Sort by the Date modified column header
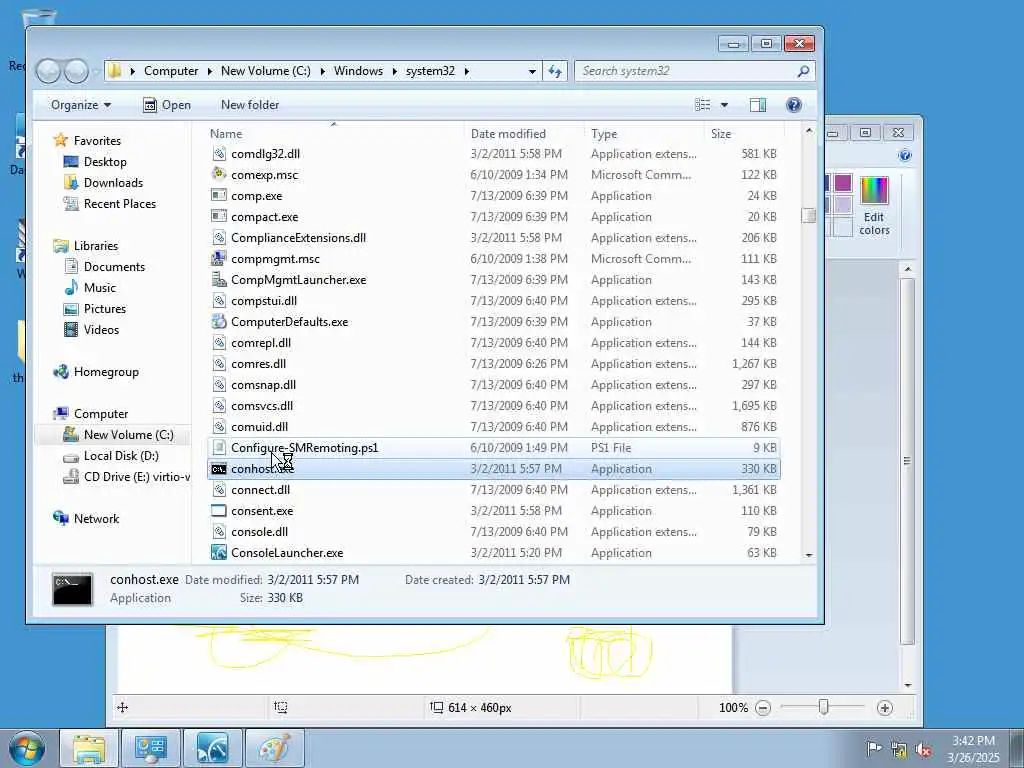 click(x=525, y=134)
